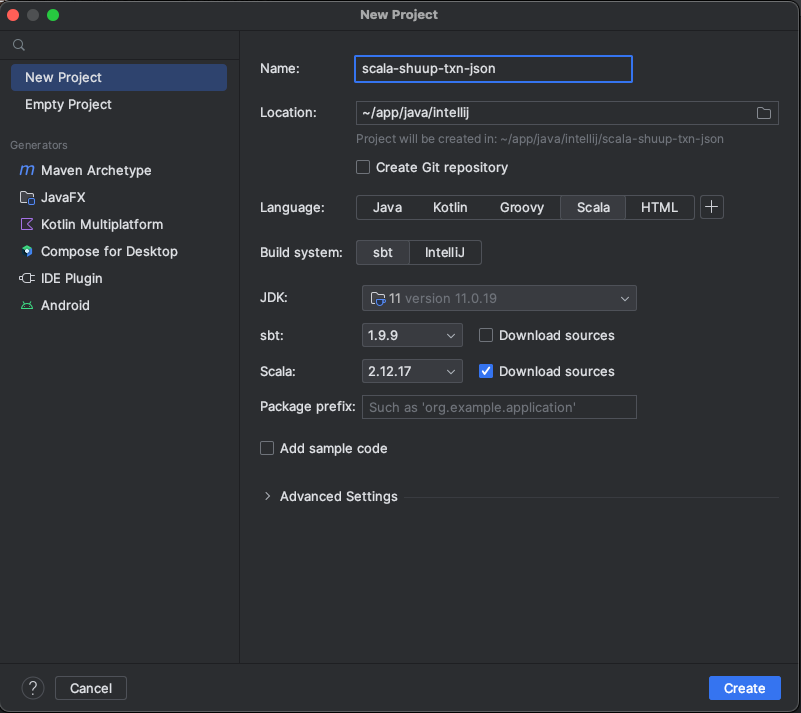The width and height of the screenshot is (801, 713).
Task: Enable Create Git repository checkbox
Action: [363, 167]
